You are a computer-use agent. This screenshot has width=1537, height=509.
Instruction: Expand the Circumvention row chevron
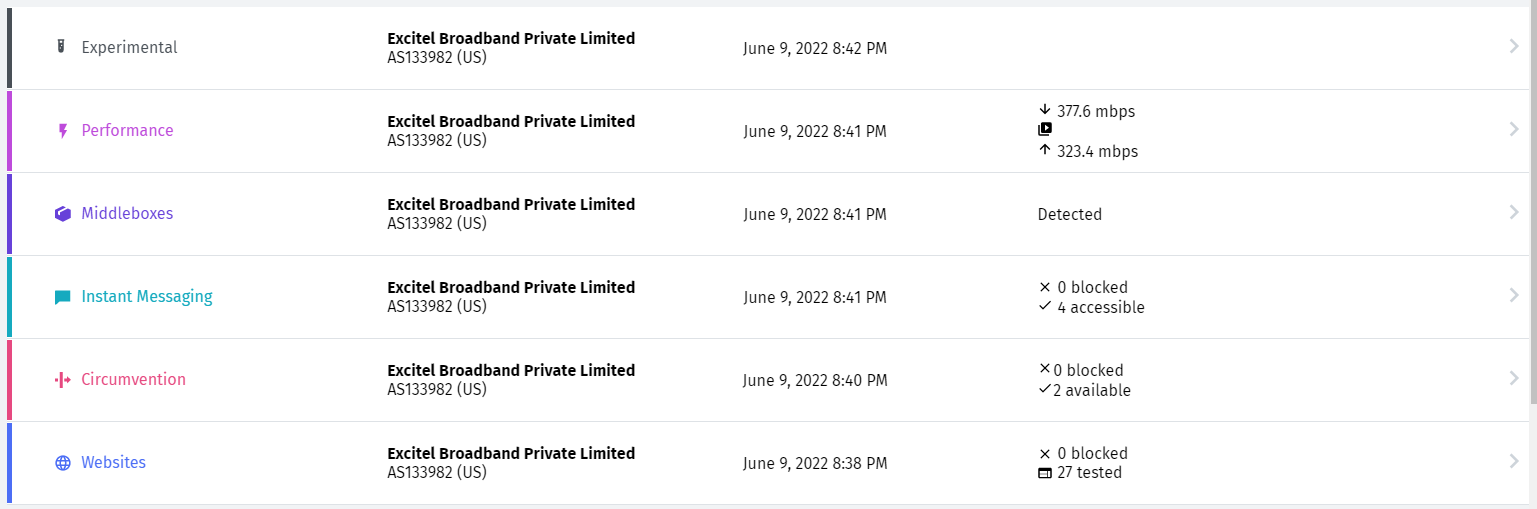pyautogui.click(x=1514, y=378)
